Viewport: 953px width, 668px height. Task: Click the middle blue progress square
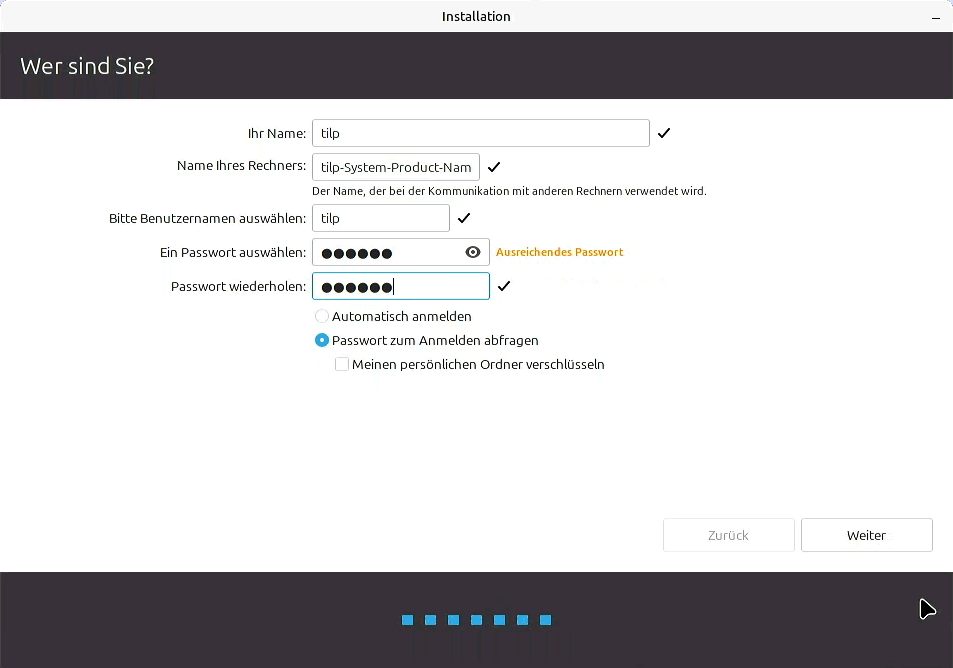pos(477,620)
